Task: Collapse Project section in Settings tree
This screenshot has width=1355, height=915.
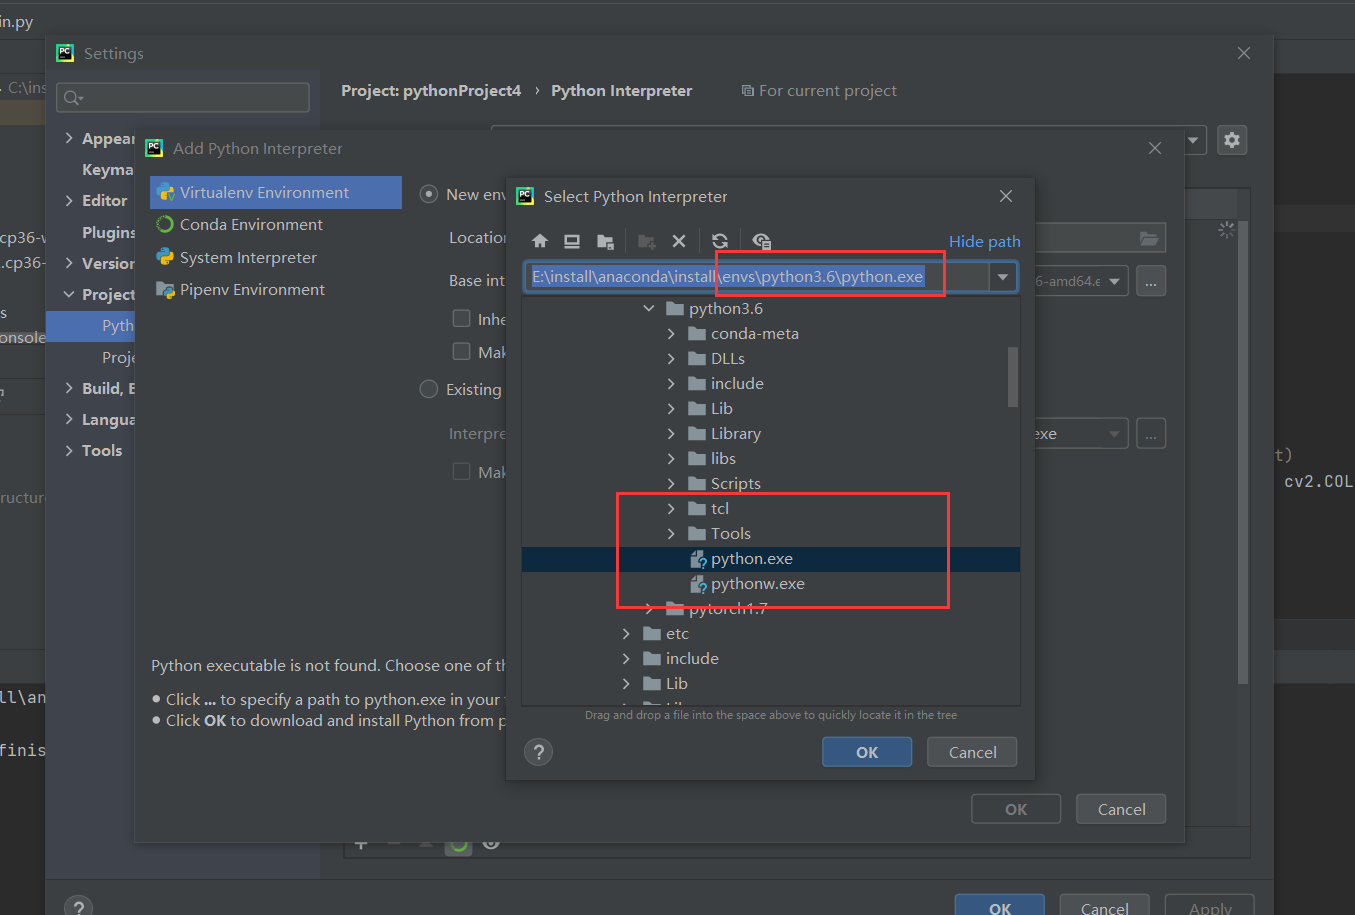Action: (x=69, y=295)
